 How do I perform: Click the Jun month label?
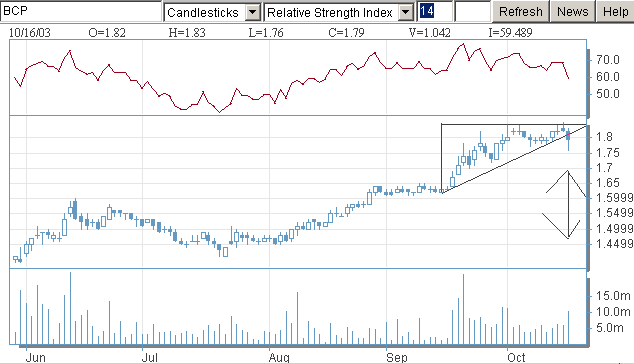click(x=36, y=358)
